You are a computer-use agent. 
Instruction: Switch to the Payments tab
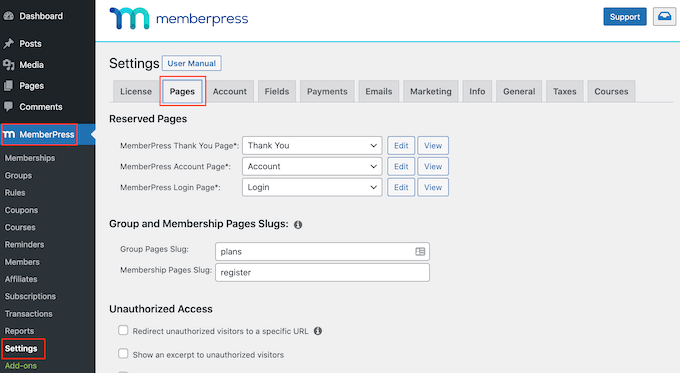point(327,92)
